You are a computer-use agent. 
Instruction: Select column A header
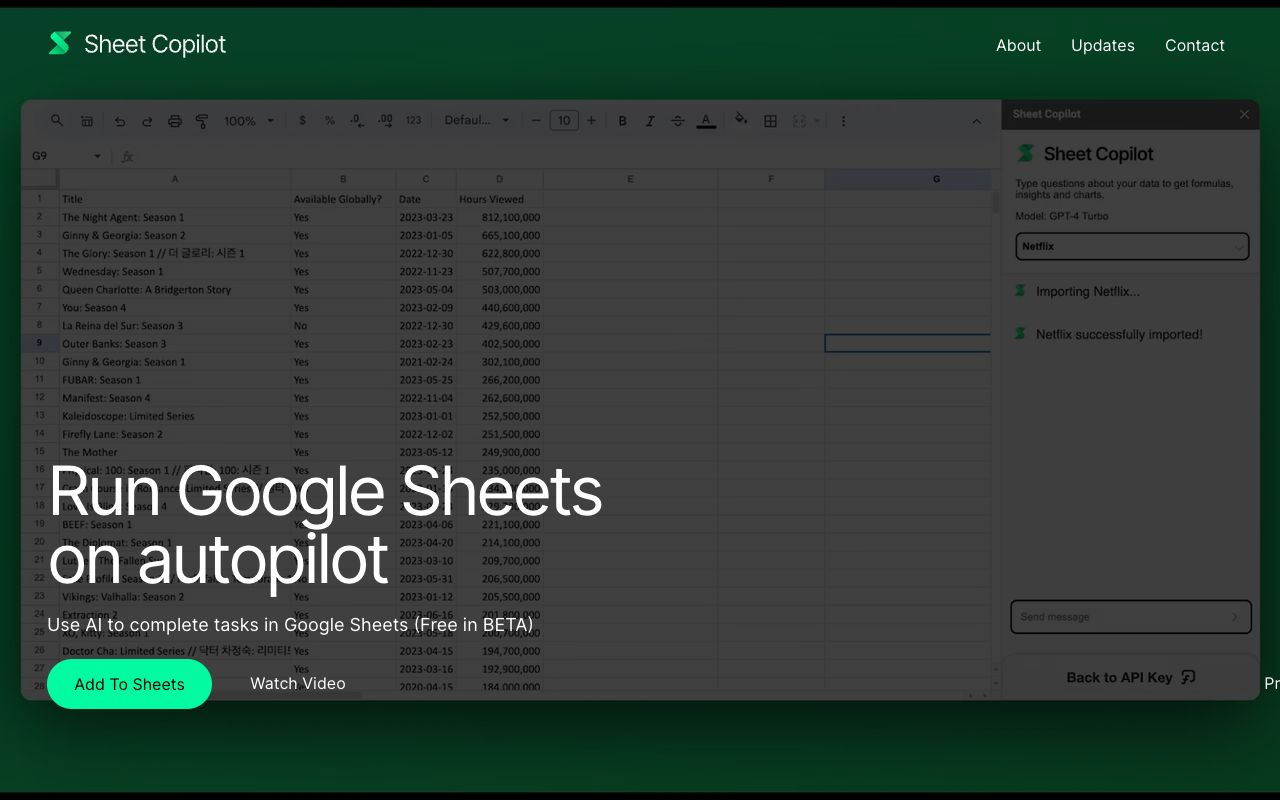click(175, 179)
